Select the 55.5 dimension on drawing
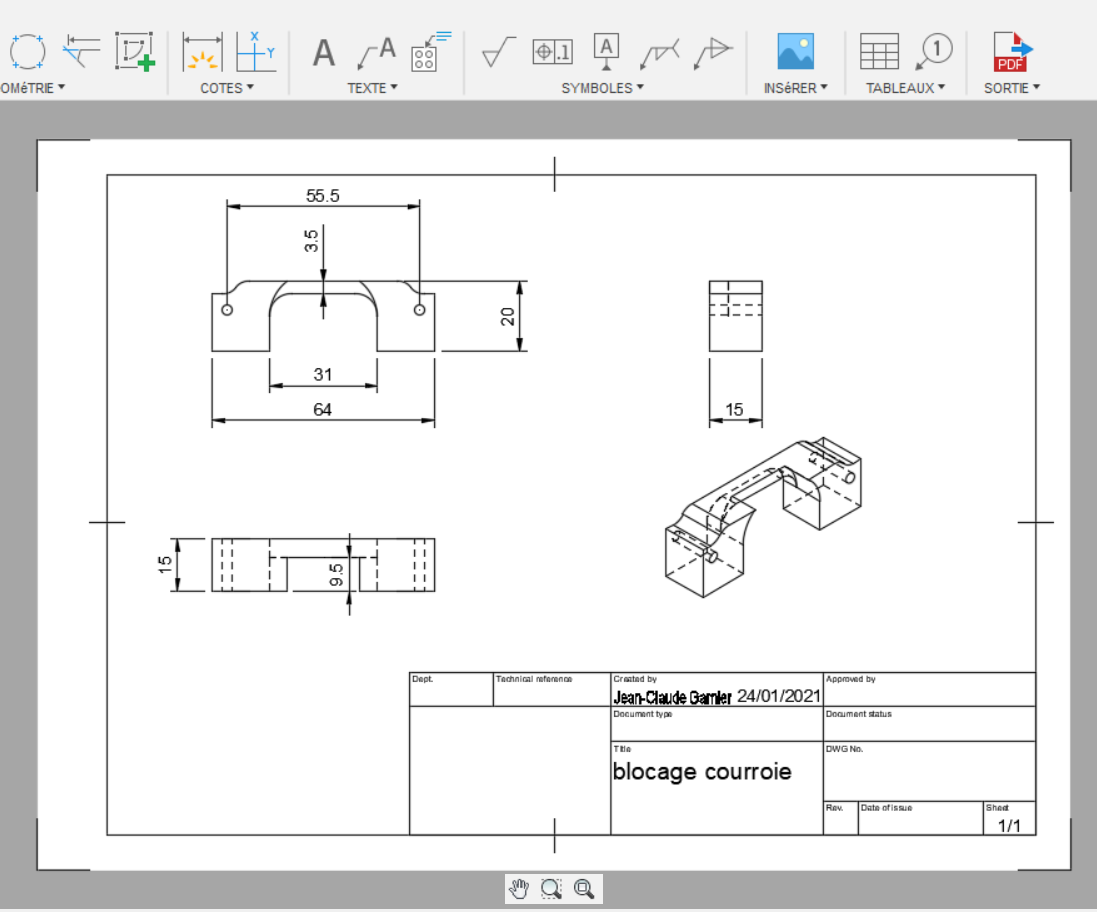This screenshot has height=912, width=1097. tap(323, 196)
